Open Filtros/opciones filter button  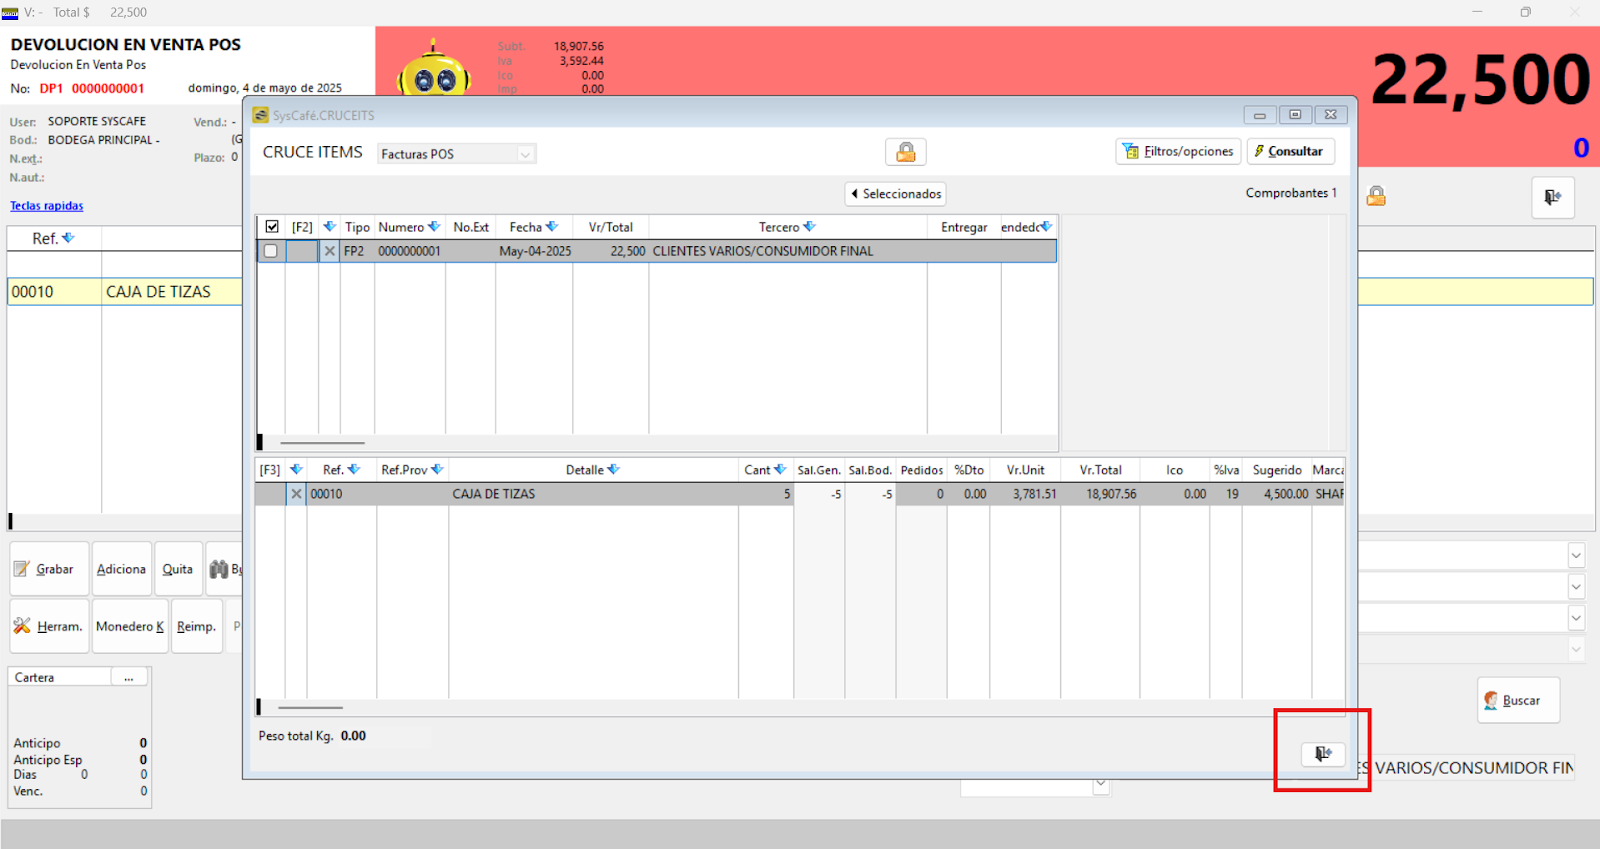click(x=1177, y=152)
